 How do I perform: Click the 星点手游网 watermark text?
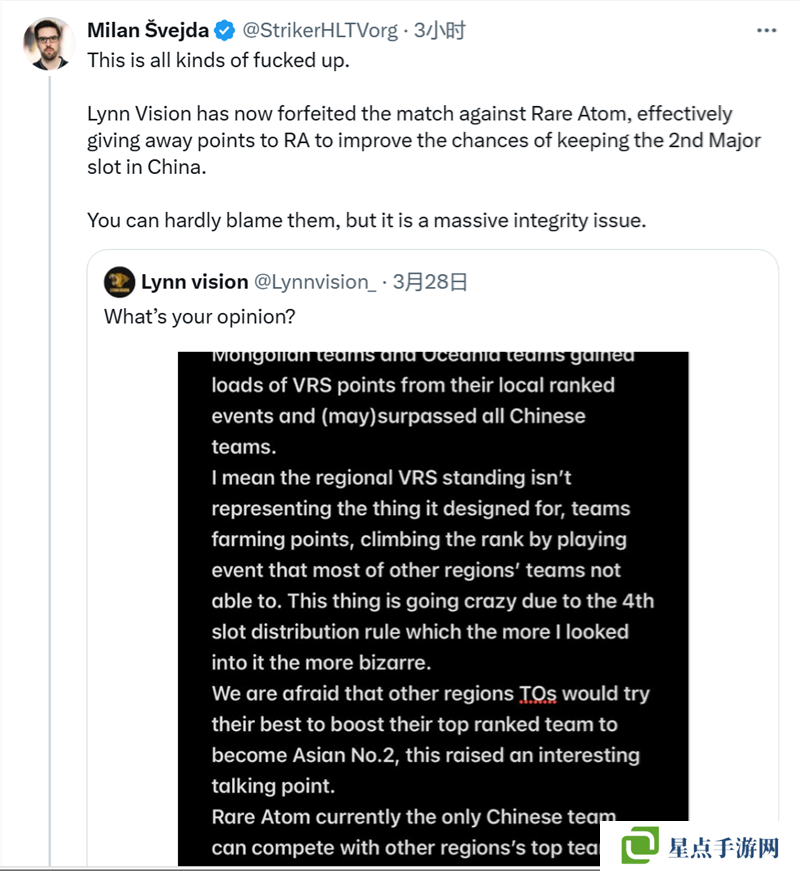(723, 848)
